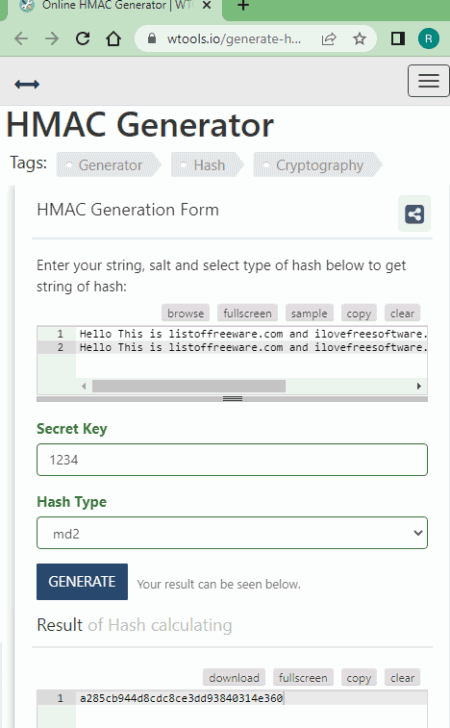Click download button above result box
The height and width of the screenshot is (728, 450).
coord(234,678)
